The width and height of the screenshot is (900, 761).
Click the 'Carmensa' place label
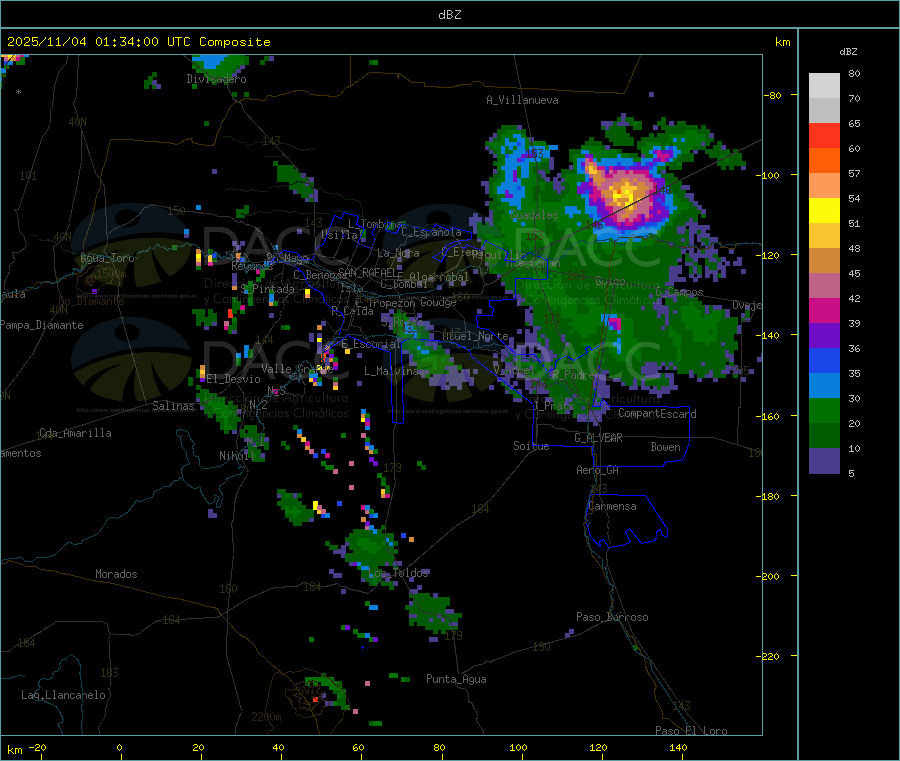tap(612, 507)
